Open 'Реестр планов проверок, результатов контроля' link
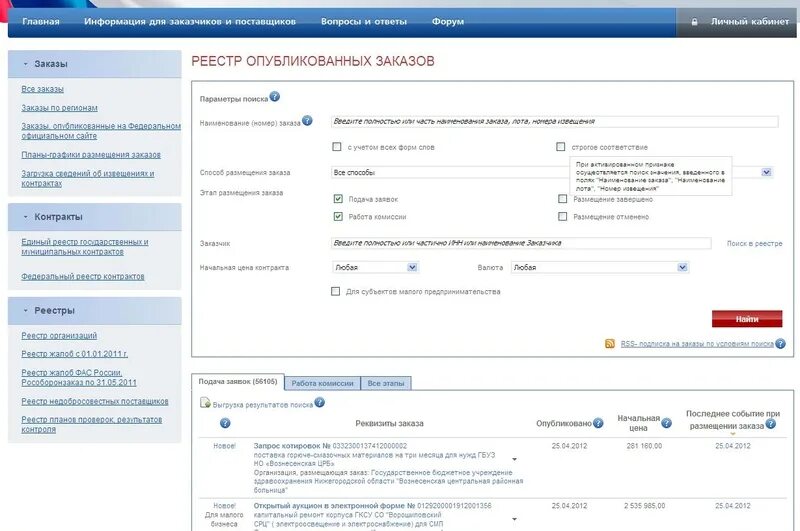The width and height of the screenshot is (800, 531). click(91, 424)
